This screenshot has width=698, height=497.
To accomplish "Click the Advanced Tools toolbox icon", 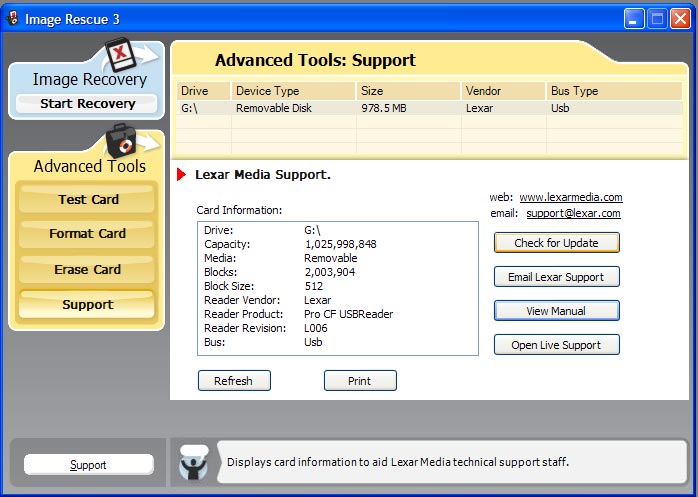I will (122, 142).
